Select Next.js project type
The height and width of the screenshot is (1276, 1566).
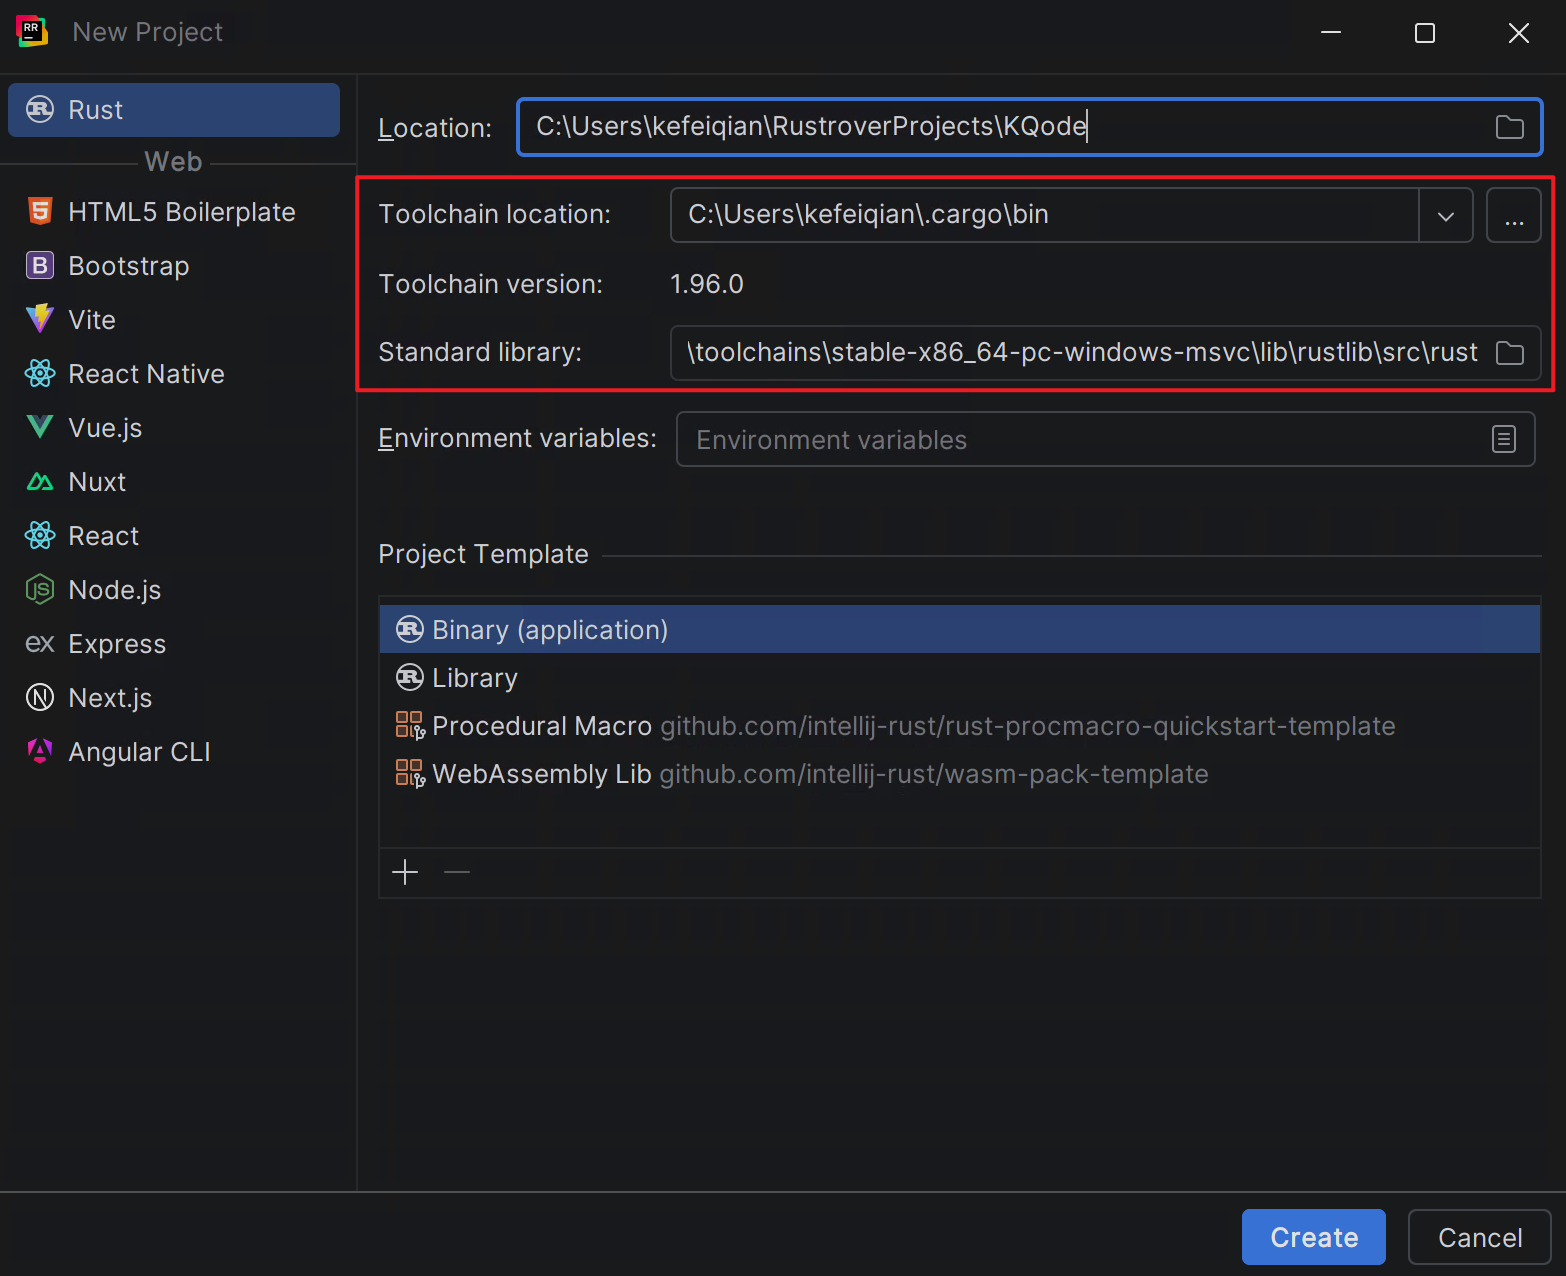[174, 698]
